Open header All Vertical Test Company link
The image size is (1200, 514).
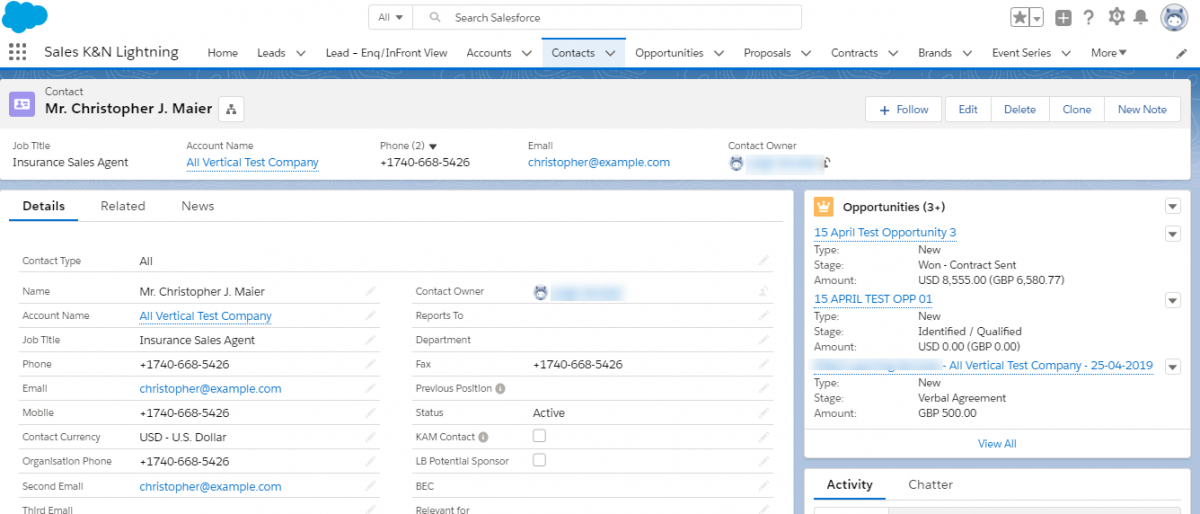252,162
